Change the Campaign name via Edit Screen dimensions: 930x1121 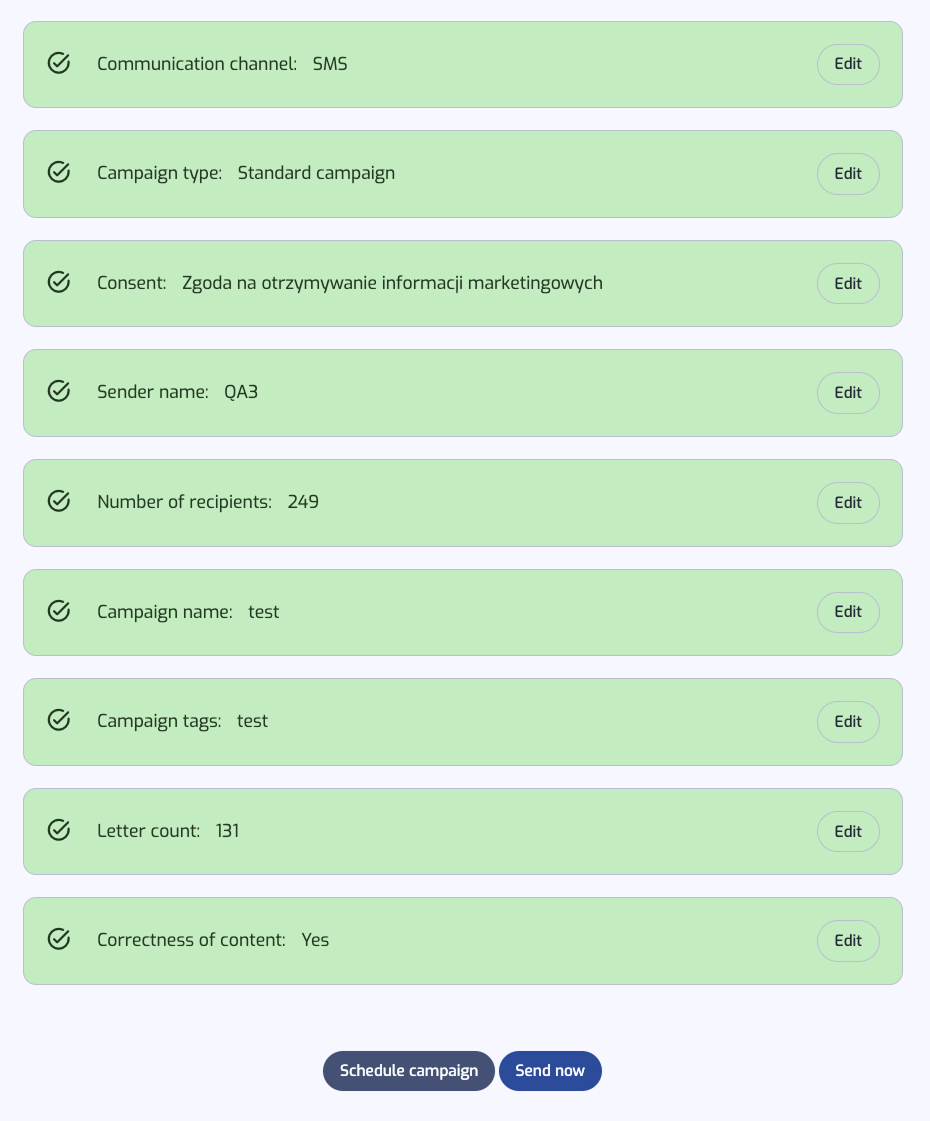(x=848, y=612)
